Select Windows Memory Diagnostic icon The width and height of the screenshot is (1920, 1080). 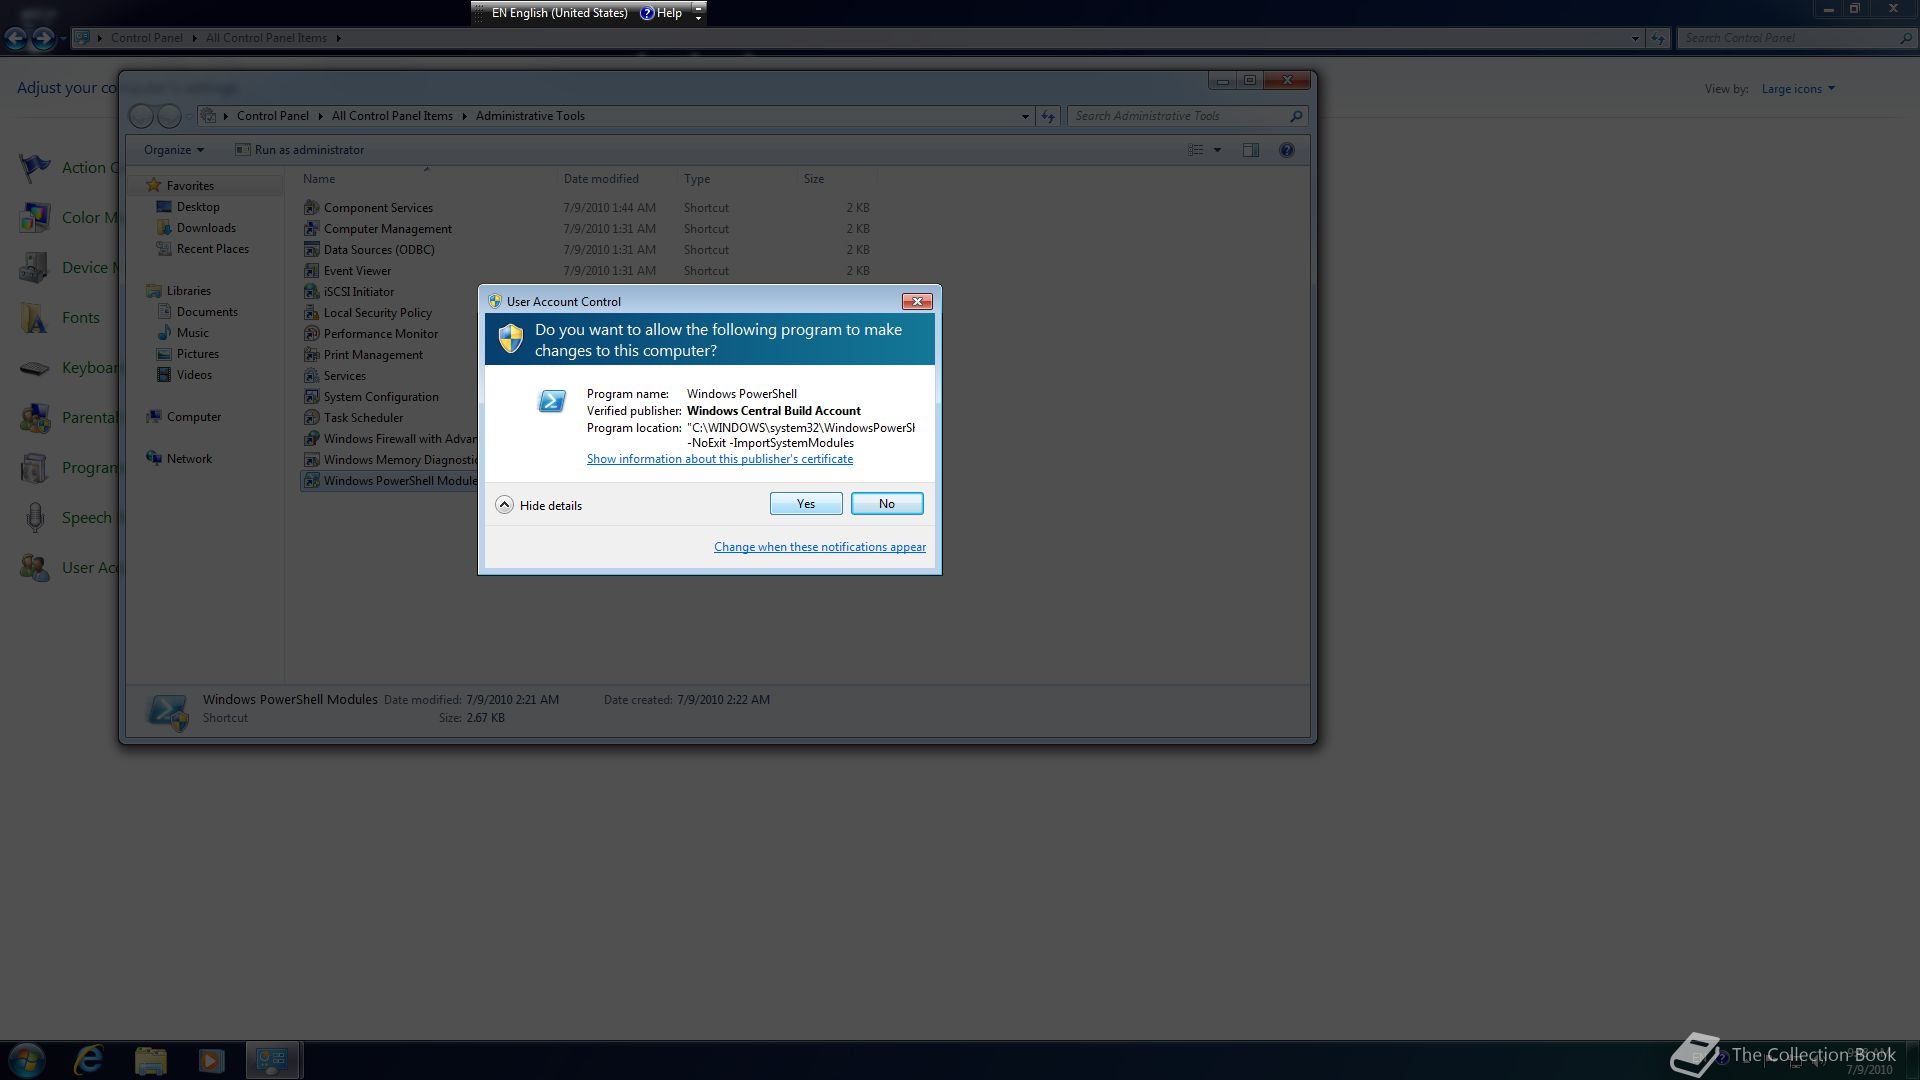(x=312, y=460)
